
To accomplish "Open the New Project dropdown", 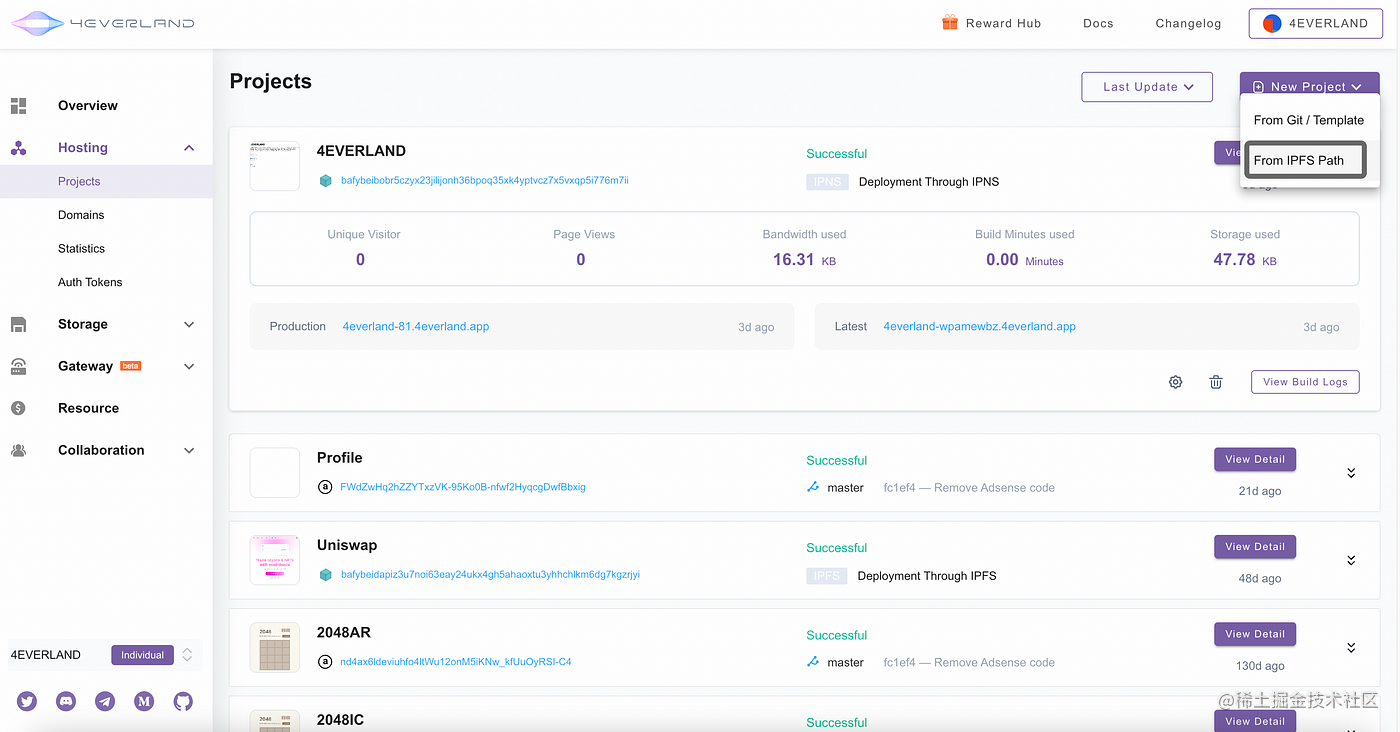I will (1310, 87).
